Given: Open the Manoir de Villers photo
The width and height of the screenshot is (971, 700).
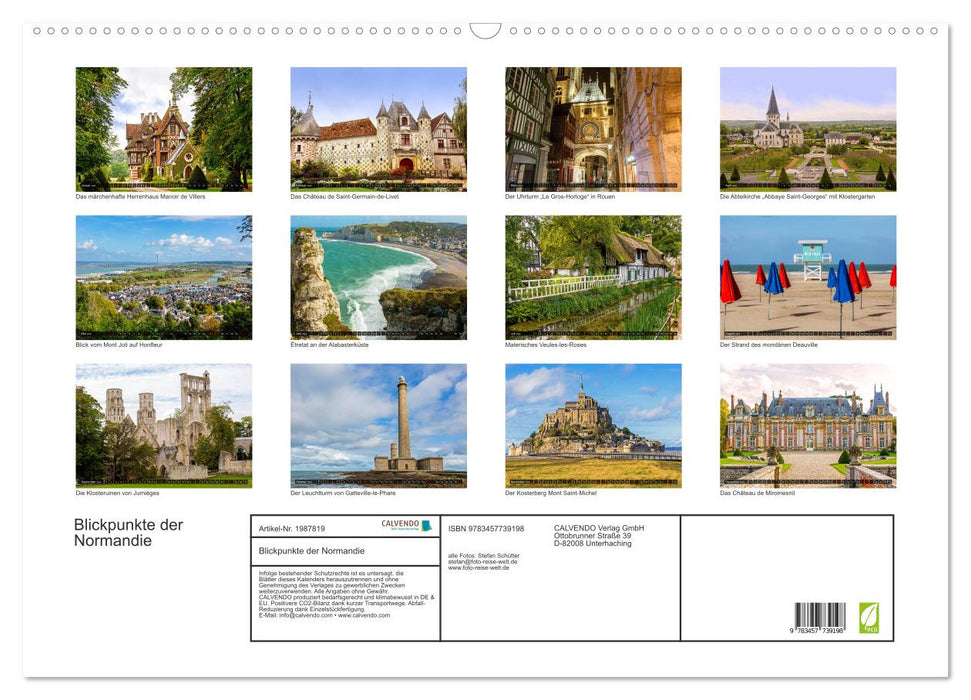Looking at the screenshot, I should pyautogui.click(x=164, y=129).
